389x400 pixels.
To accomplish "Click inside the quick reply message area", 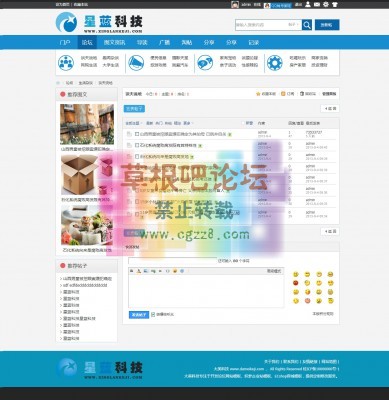I will point(206,291).
